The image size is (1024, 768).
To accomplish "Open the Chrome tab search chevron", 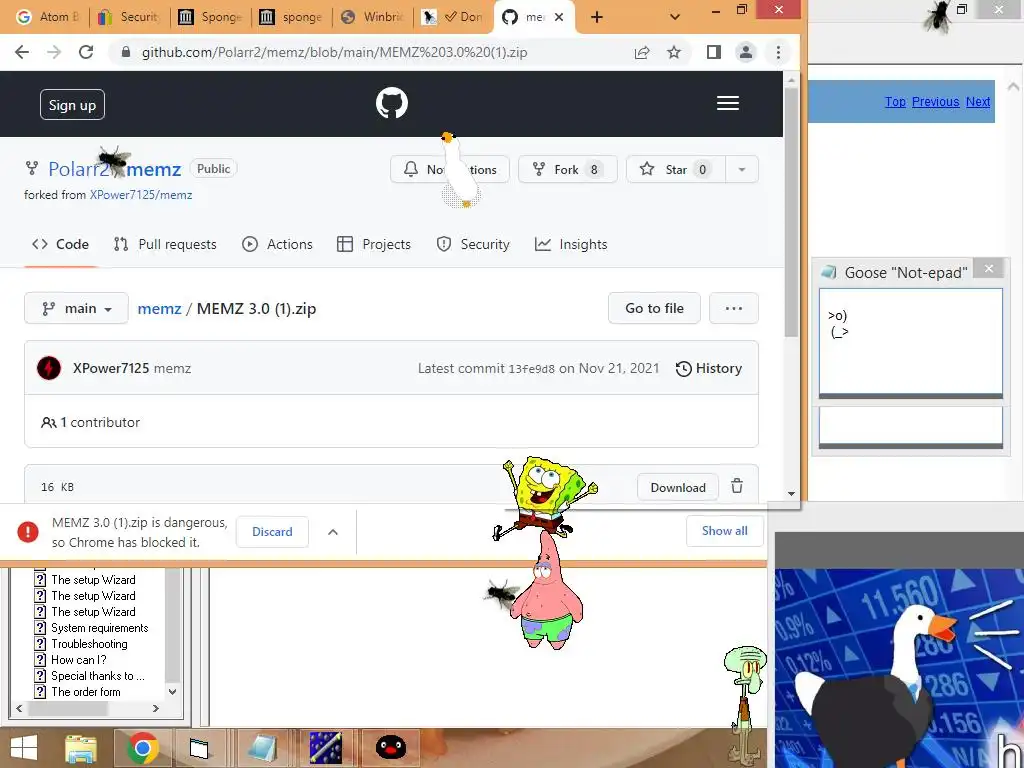I will (675, 18).
